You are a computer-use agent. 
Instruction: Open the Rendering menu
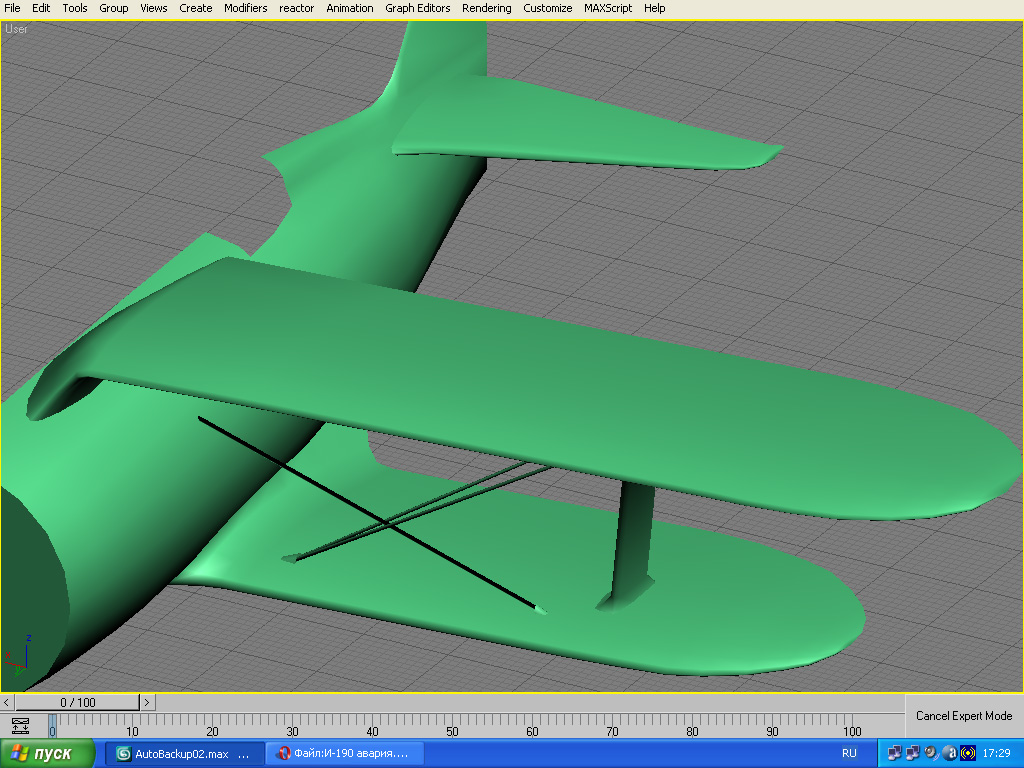pyautogui.click(x=487, y=8)
